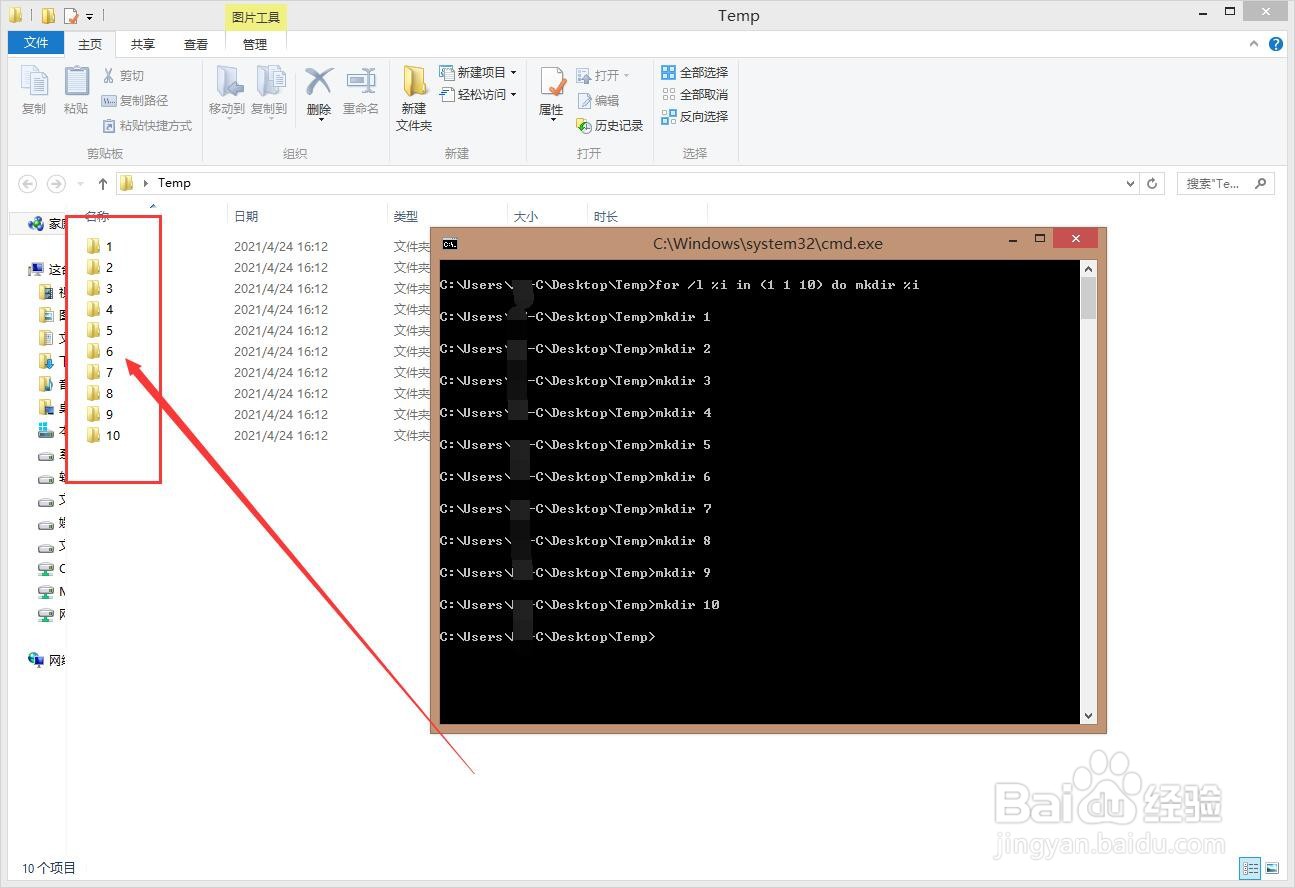Screen dimensions: 1295x888
Task: Switch to large icons view in status bar
Action: [1272, 868]
